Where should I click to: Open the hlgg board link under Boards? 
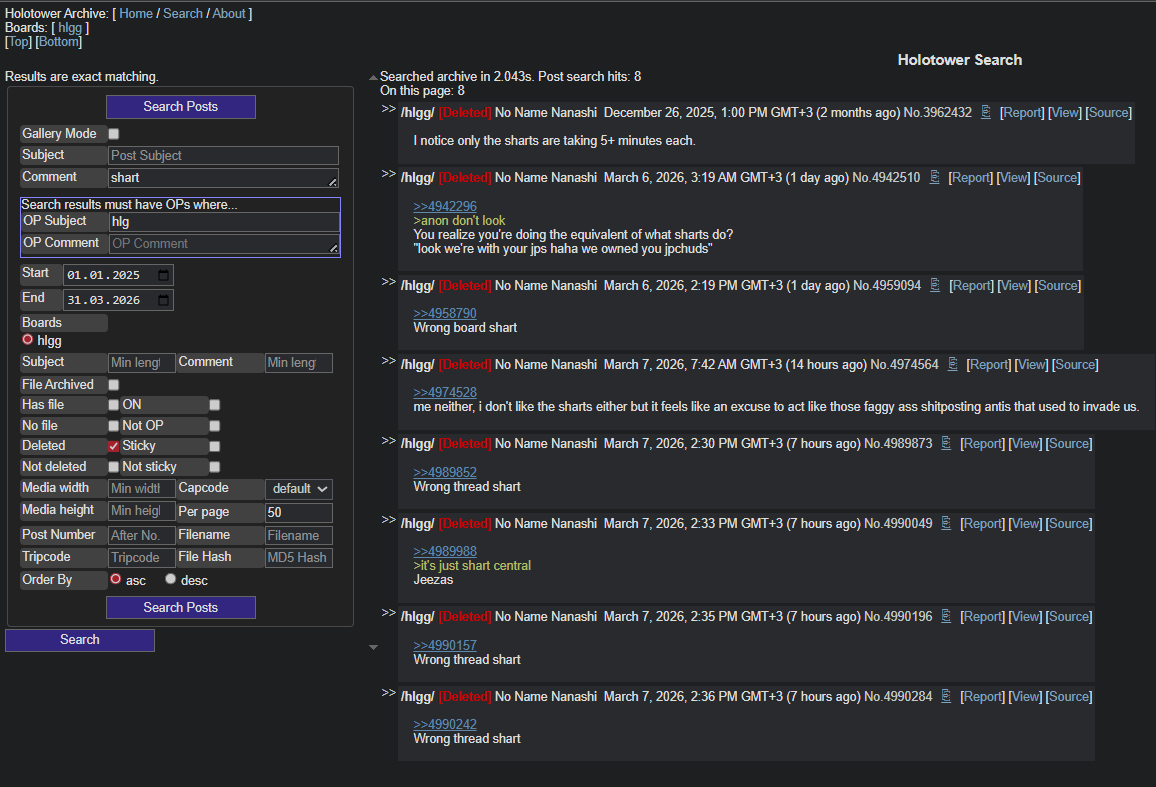pyautogui.click(x=70, y=27)
